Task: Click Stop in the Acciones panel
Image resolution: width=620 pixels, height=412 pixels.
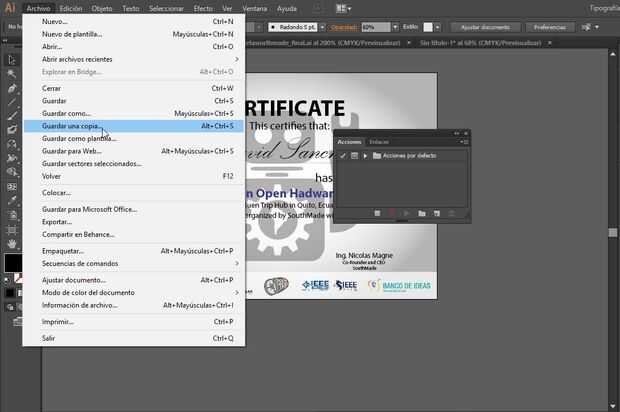Action: coord(377,214)
